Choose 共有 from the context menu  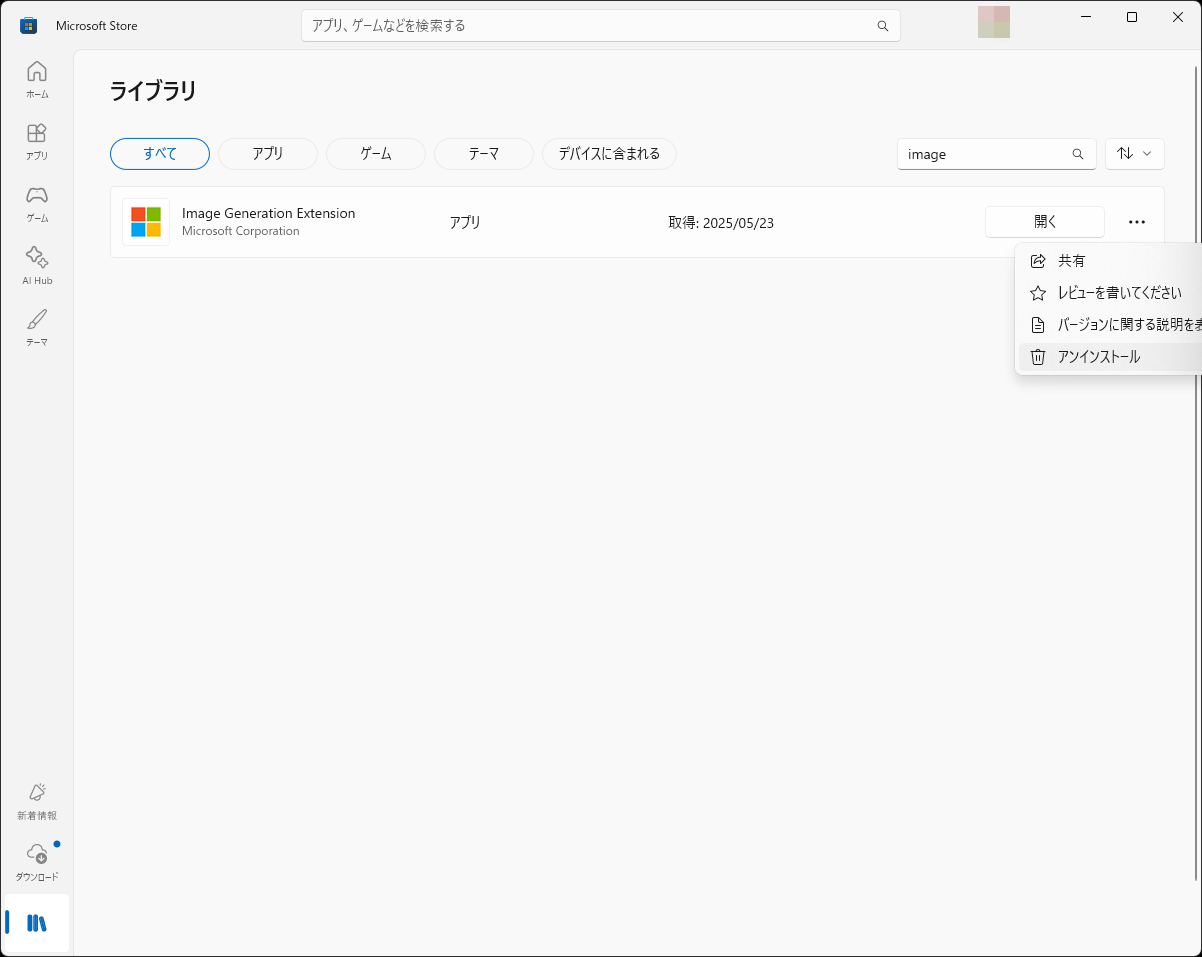click(x=1110, y=261)
